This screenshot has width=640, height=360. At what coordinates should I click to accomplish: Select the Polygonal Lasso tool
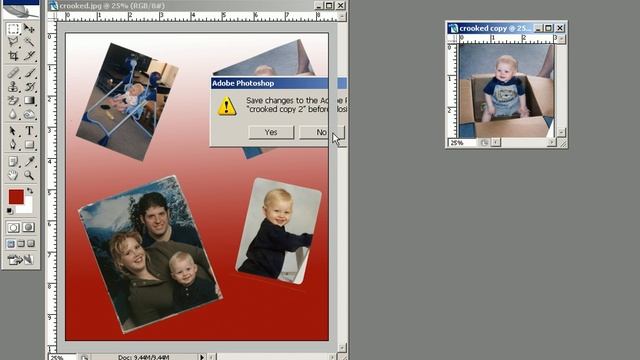(x=13, y=42)
